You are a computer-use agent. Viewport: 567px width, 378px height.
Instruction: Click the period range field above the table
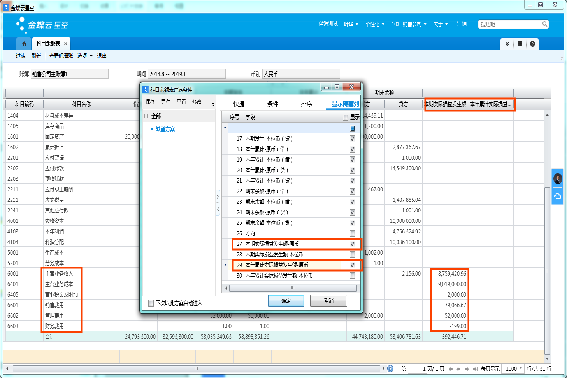187,74
